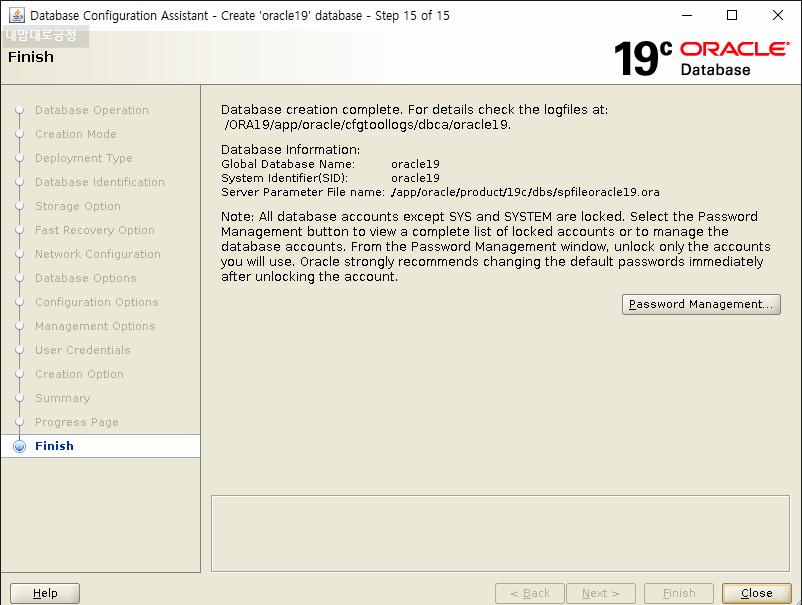
Task: Click inside the empty details message box
Action: (500, 533)
